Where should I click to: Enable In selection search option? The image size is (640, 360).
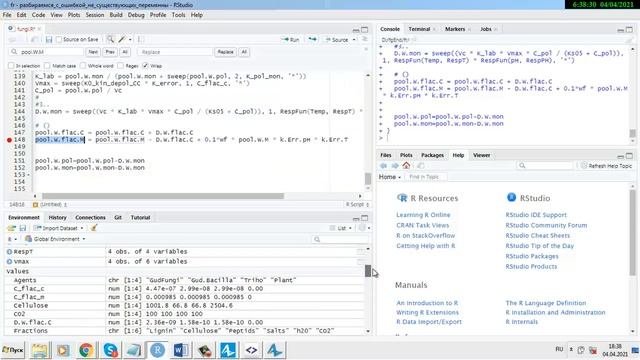tap(11, 66)
